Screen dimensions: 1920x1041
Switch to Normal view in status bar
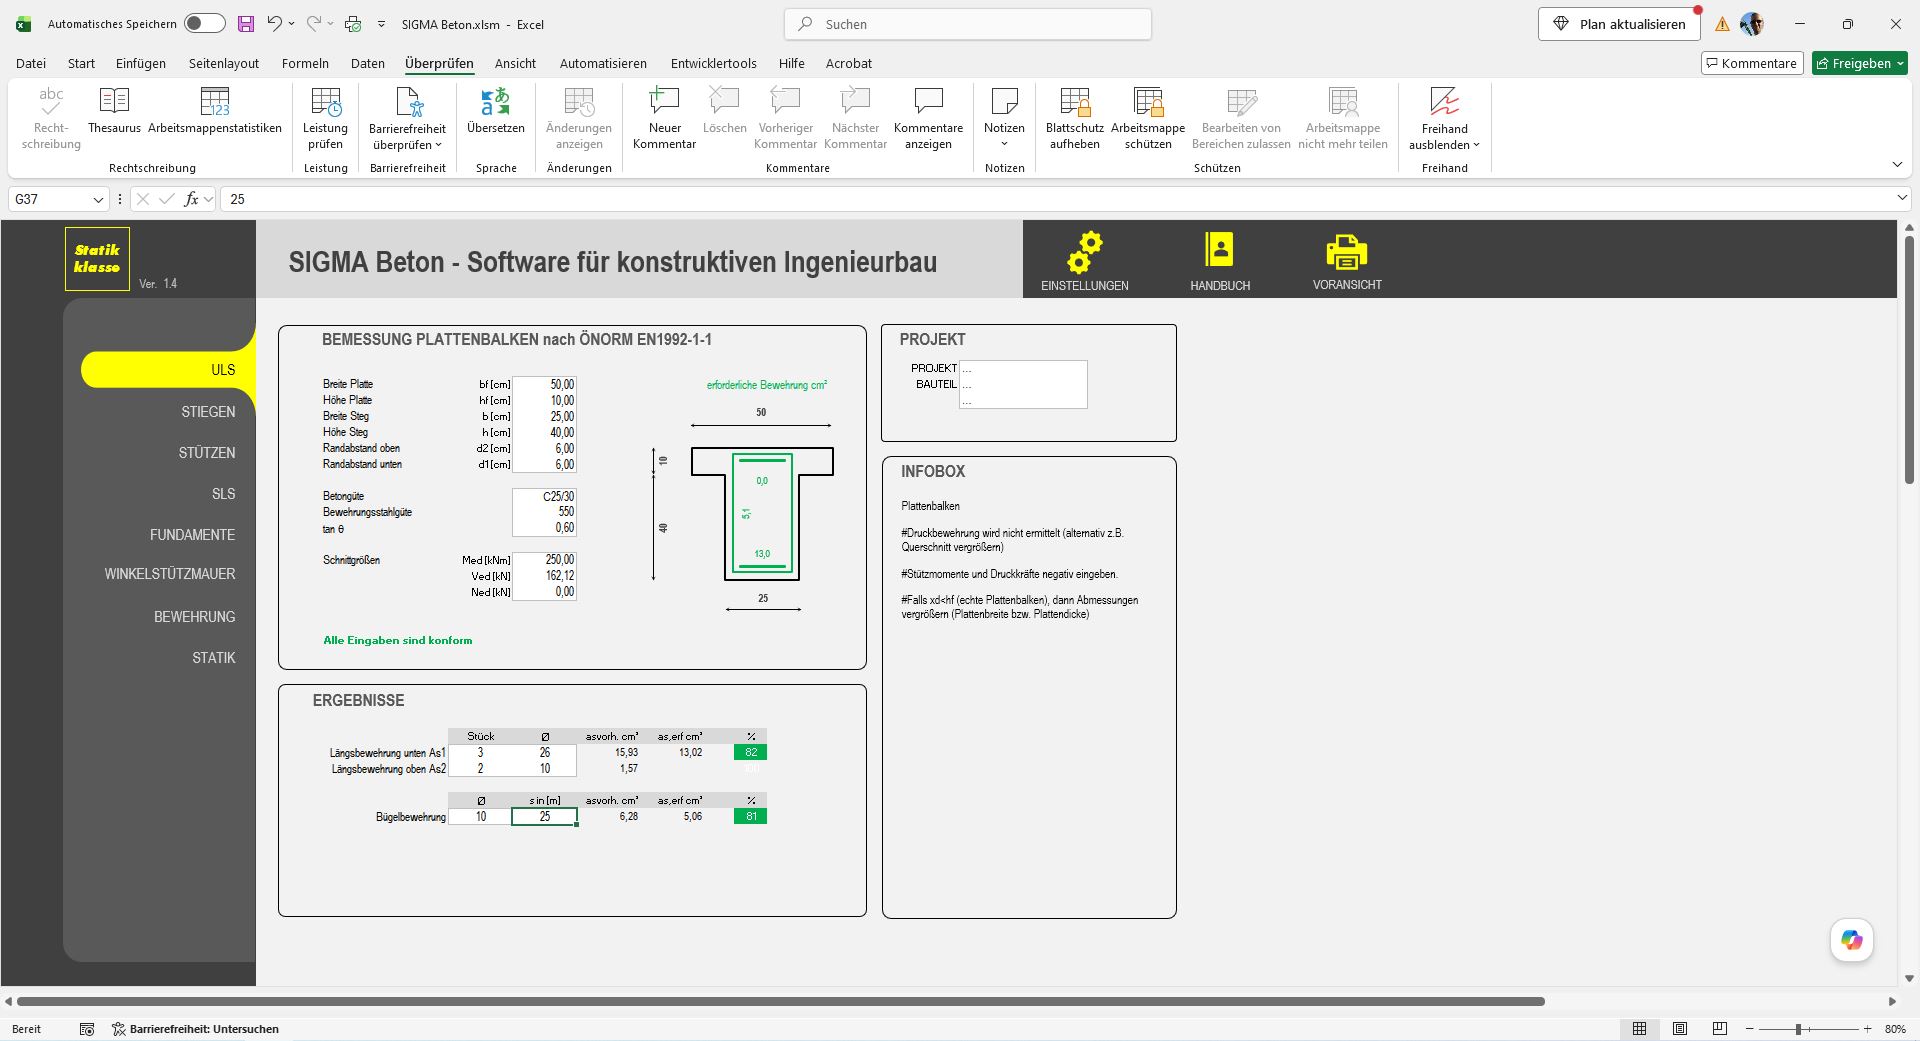[x=1639, y=1028]
